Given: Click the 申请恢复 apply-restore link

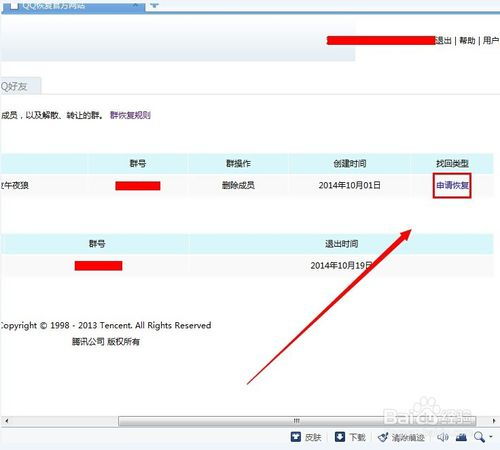Looking at the screenshot, I should [452, 185].
